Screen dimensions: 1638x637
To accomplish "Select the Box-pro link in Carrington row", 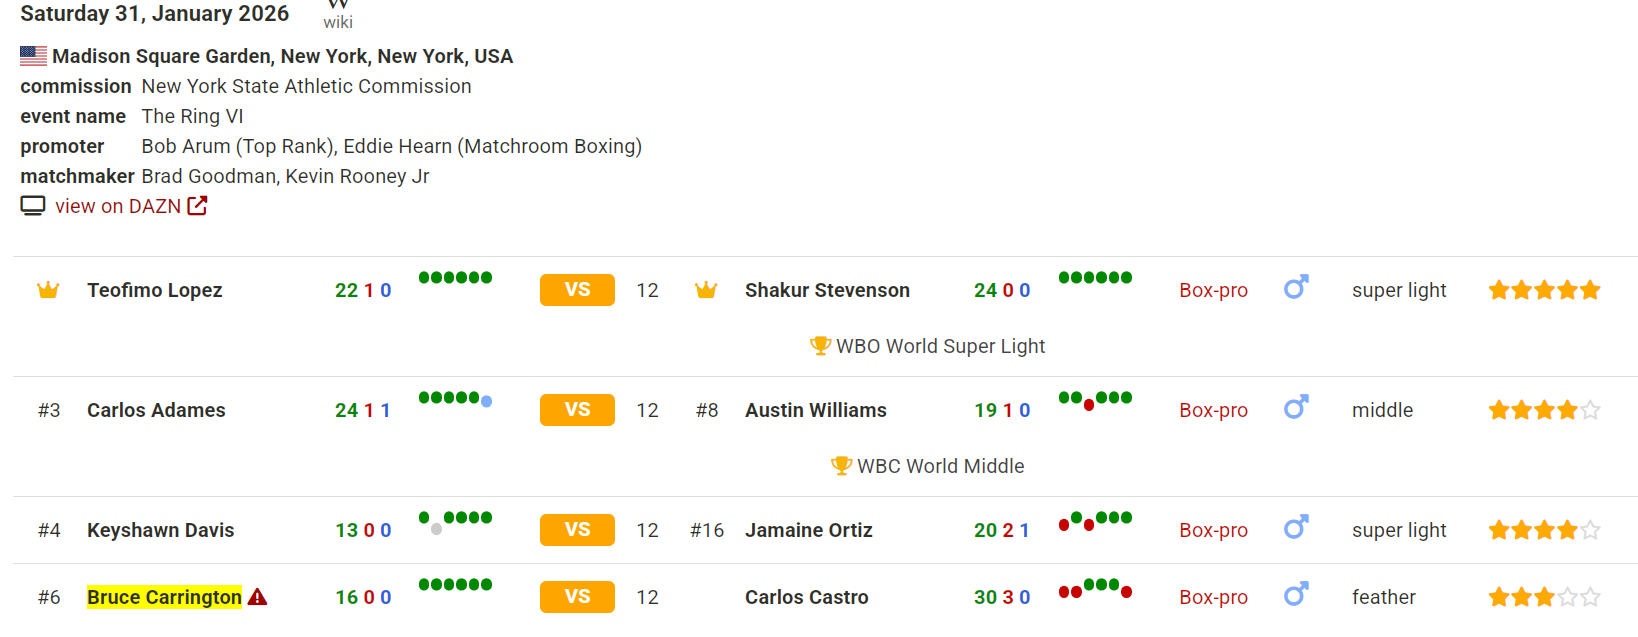I will tap(1213, 597).
